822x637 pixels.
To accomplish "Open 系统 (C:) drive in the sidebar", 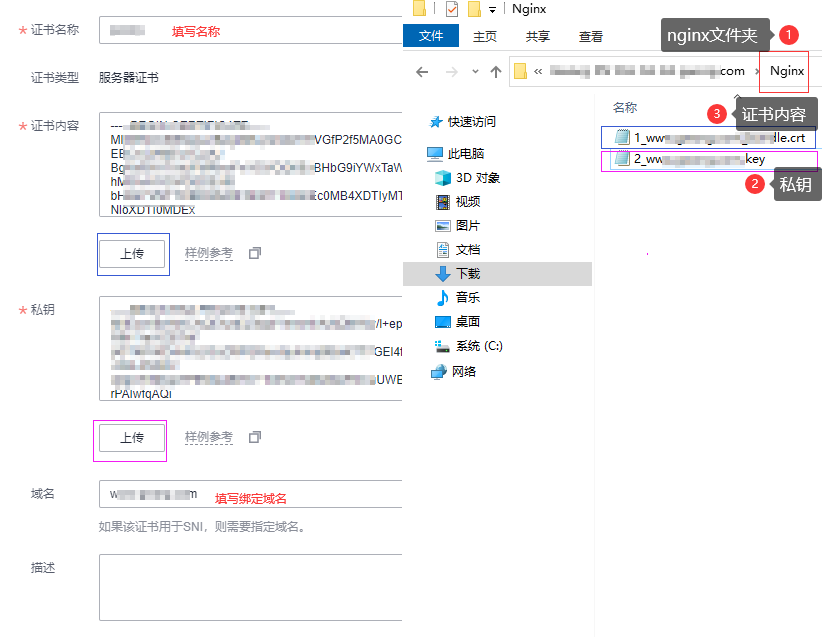I will pyautogui.click(x=478, y=346).
